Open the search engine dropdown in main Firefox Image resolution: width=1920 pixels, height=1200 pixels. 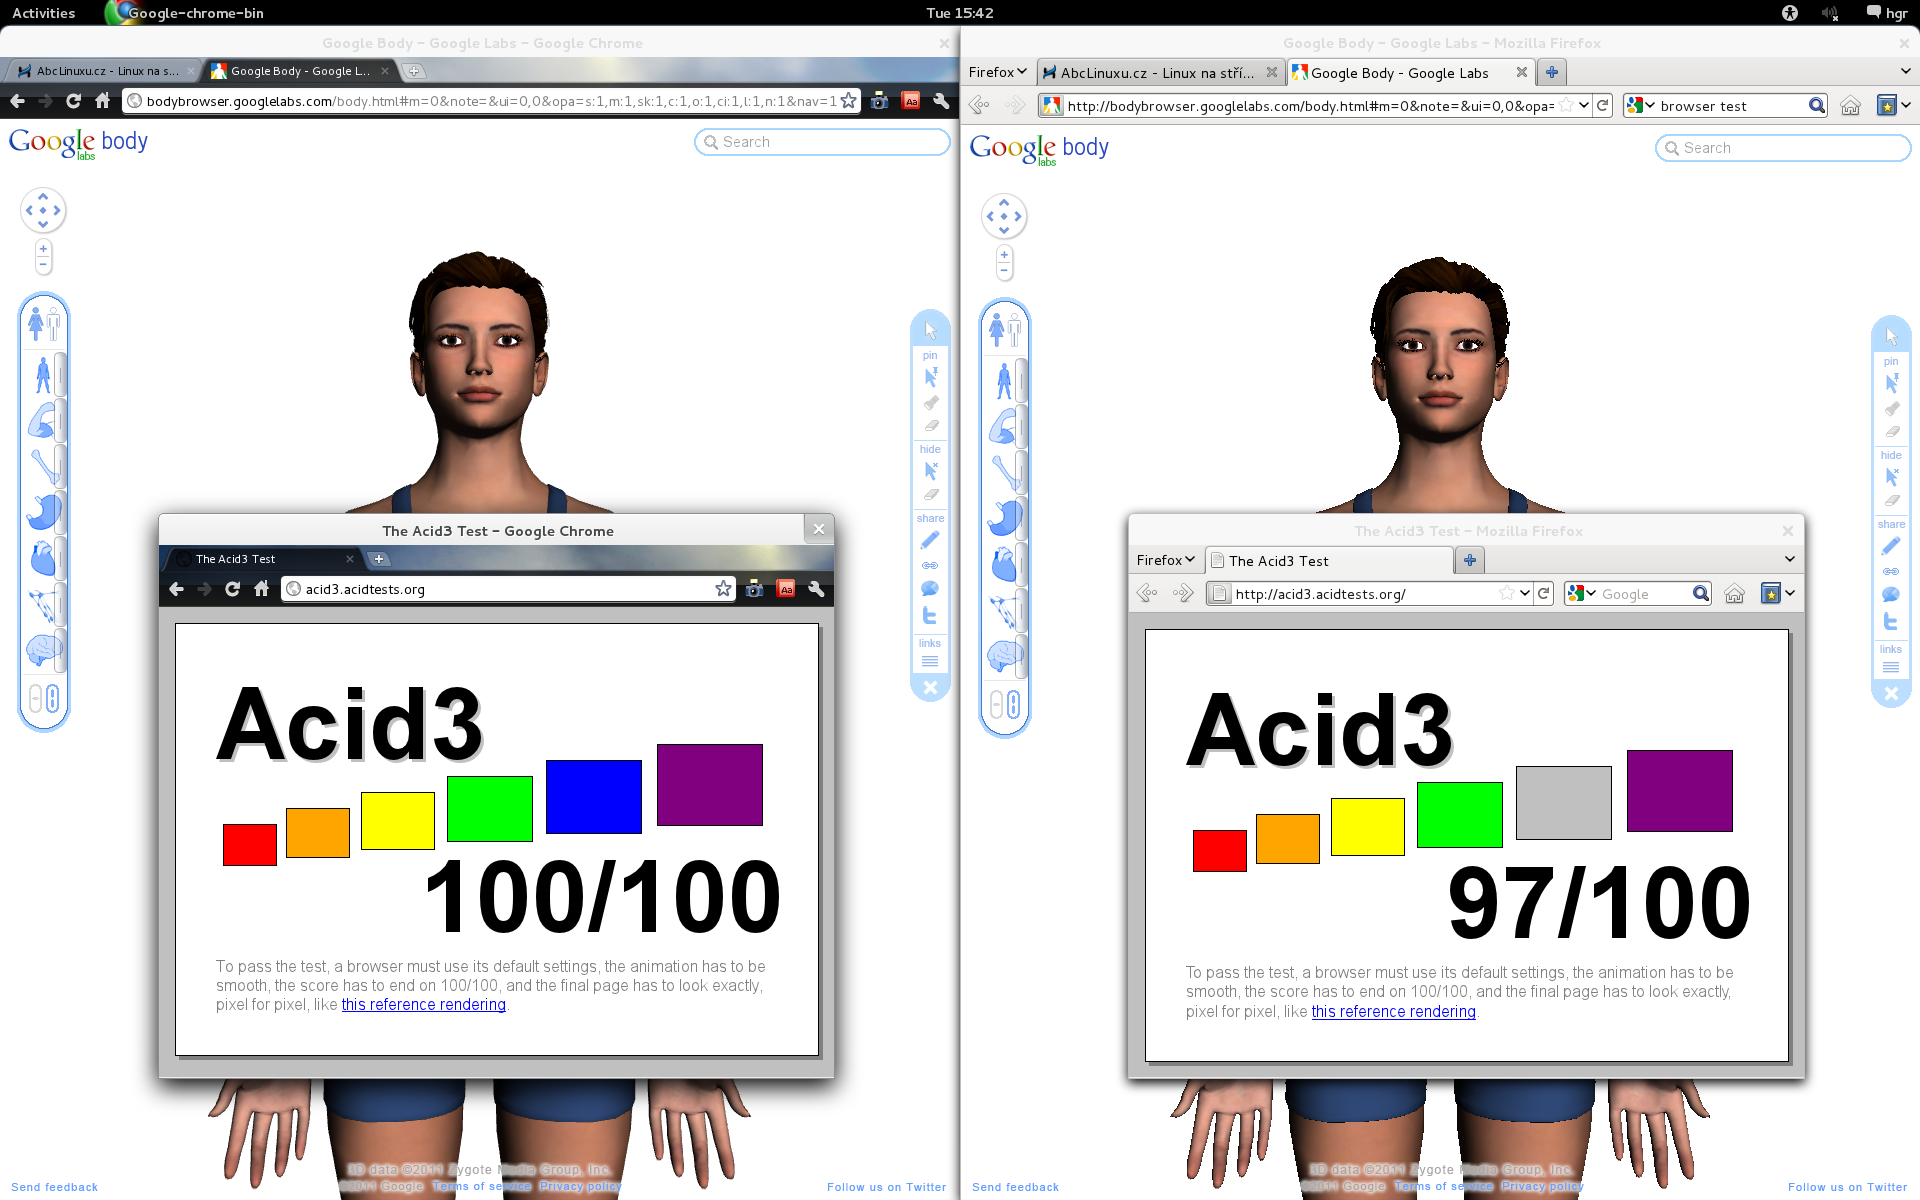point(1641,106)
